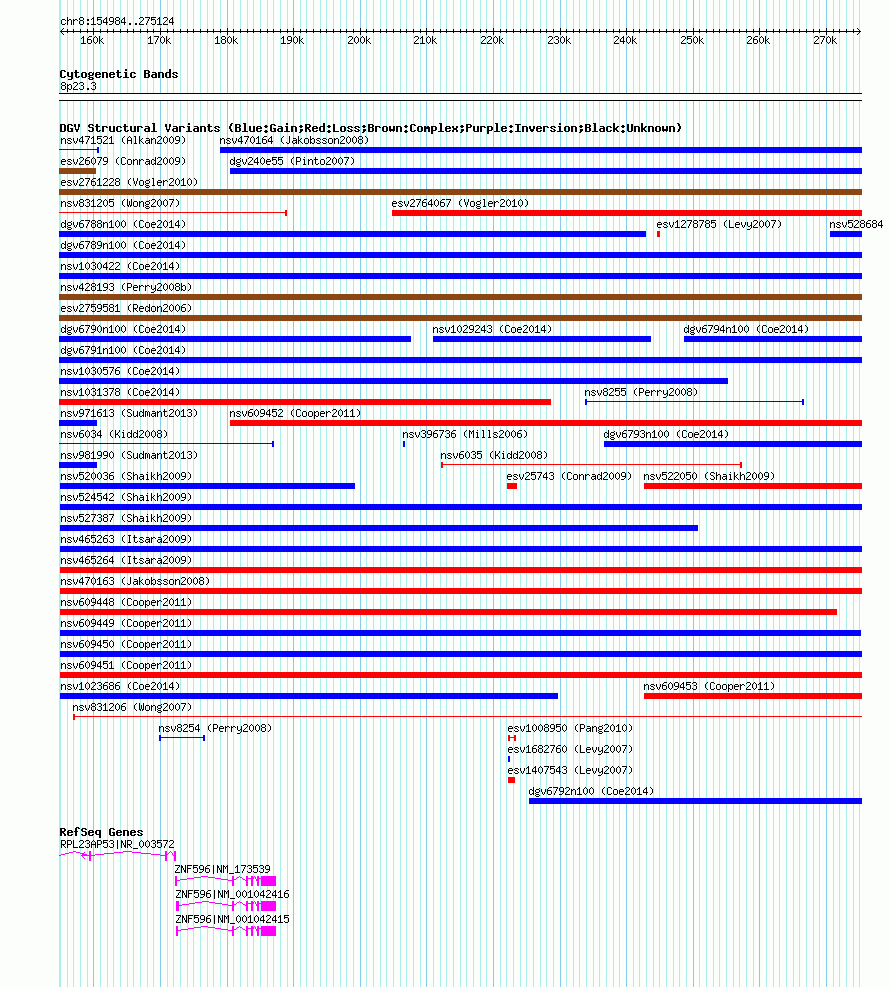The image size is (890, 987).
Task: Click the ZNF596|NM_173539 gene label
Action: (222, 869)
